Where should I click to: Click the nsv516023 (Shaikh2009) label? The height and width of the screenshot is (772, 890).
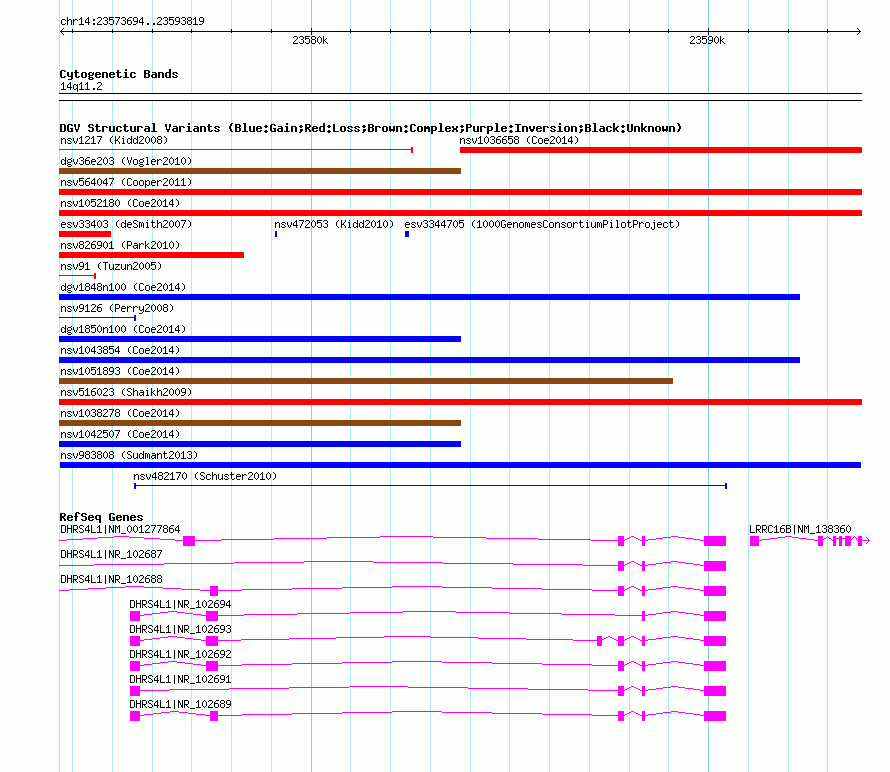click(x=126, y=392)
